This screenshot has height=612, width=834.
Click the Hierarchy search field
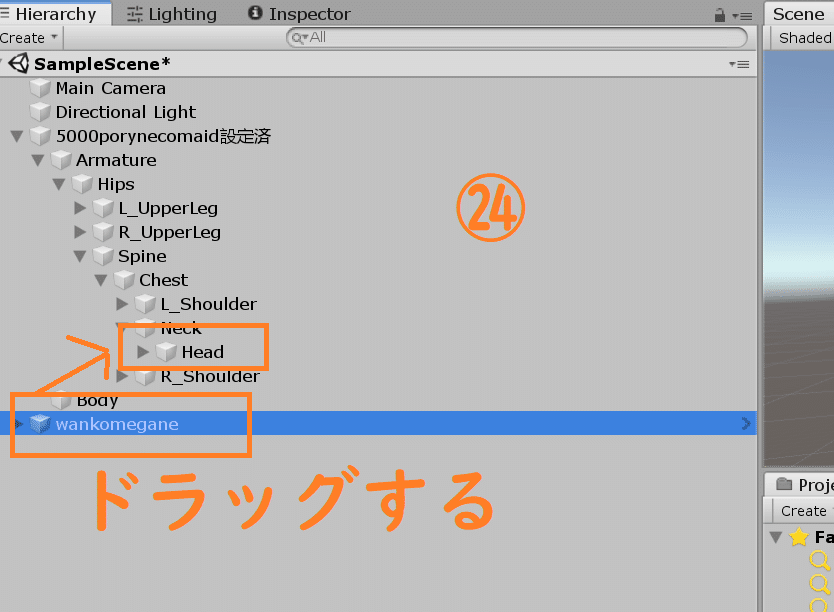[x=516, y=37]
